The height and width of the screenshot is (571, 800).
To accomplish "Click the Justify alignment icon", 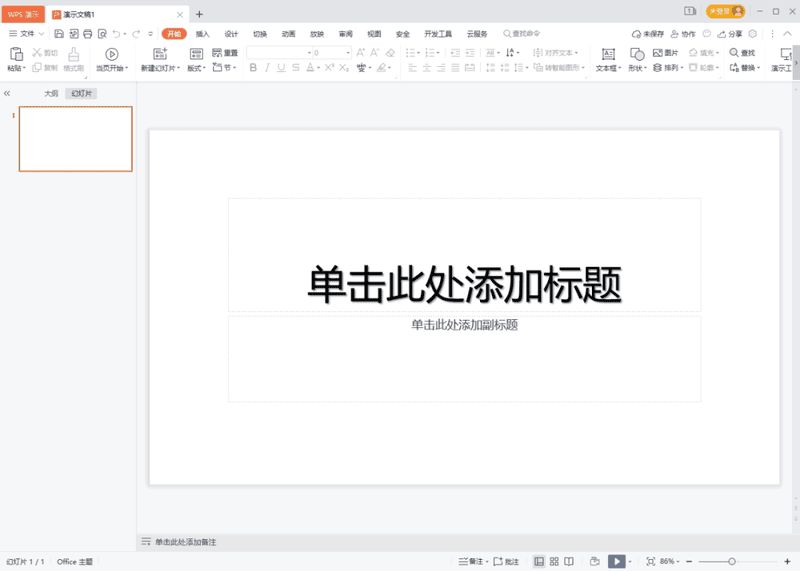I will coord(456,67).
